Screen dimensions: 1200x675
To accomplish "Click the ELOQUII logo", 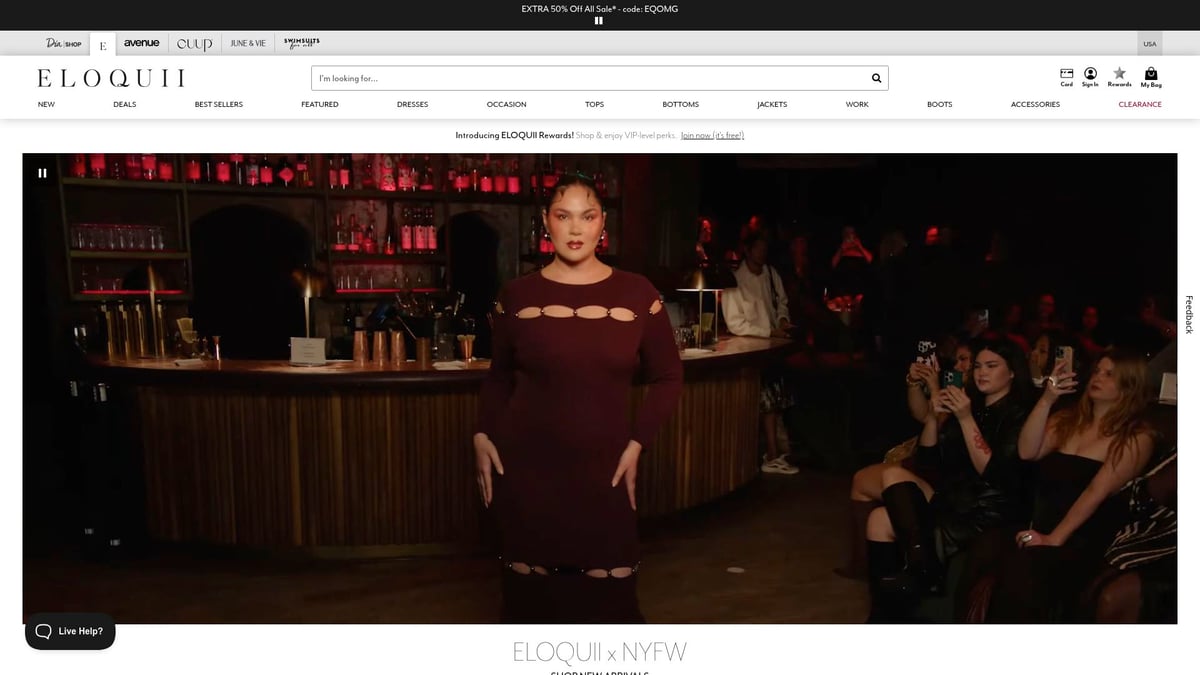I will click(x=112, y=77).
